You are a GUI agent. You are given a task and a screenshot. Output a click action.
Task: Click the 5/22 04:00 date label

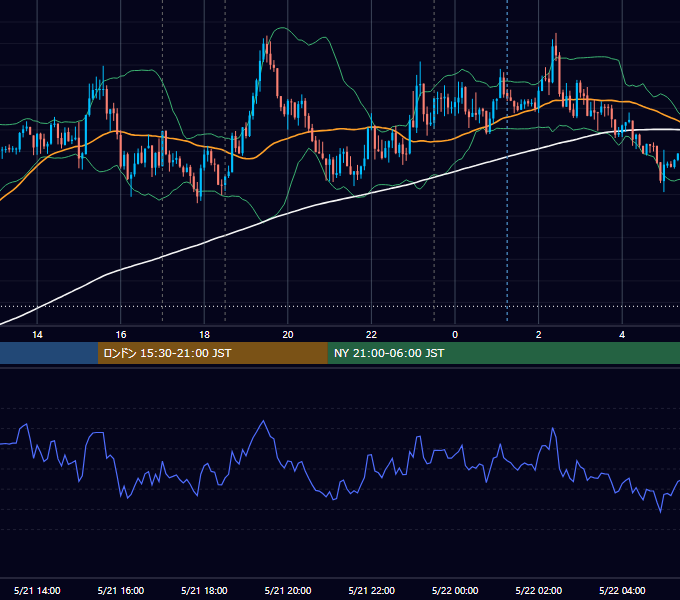point(622,590)
